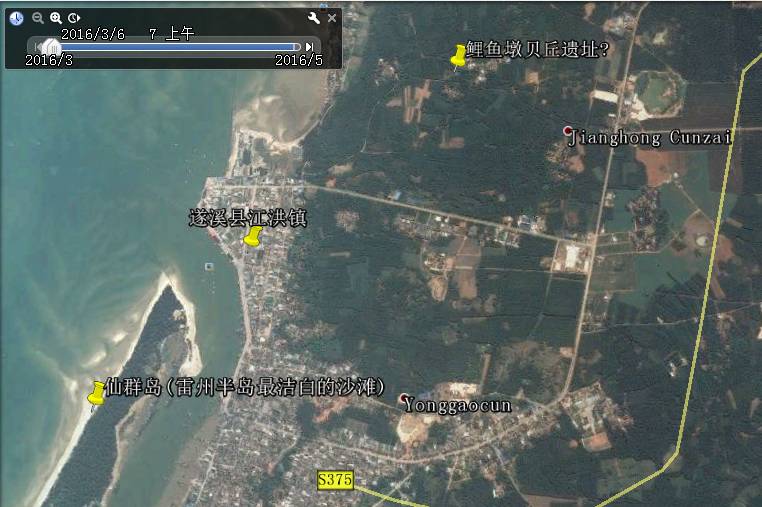Click the blue time slider track
This screenshot has width=762, height=507.
click(x=180, y=47)
